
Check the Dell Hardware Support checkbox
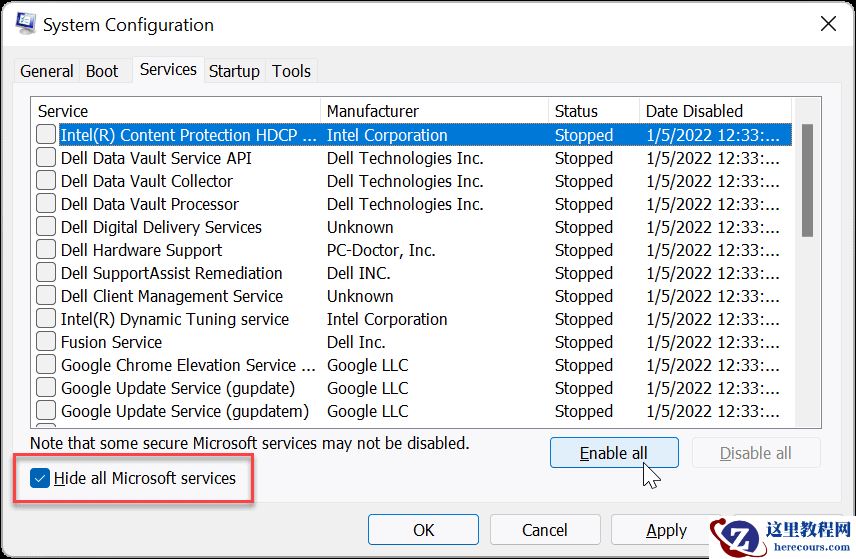coord(46,249)
